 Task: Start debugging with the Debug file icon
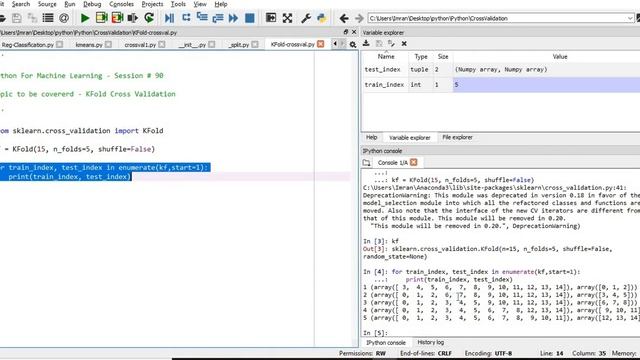pos(169,18)
